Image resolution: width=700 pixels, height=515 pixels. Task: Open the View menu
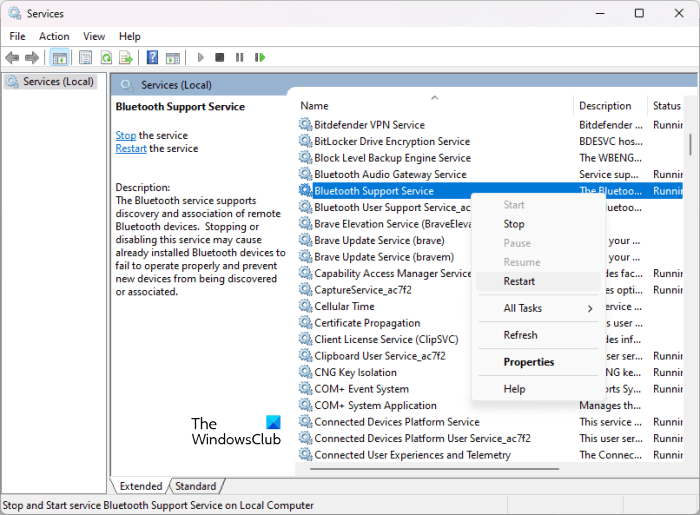pyautogui.click(x=94, y=36)
